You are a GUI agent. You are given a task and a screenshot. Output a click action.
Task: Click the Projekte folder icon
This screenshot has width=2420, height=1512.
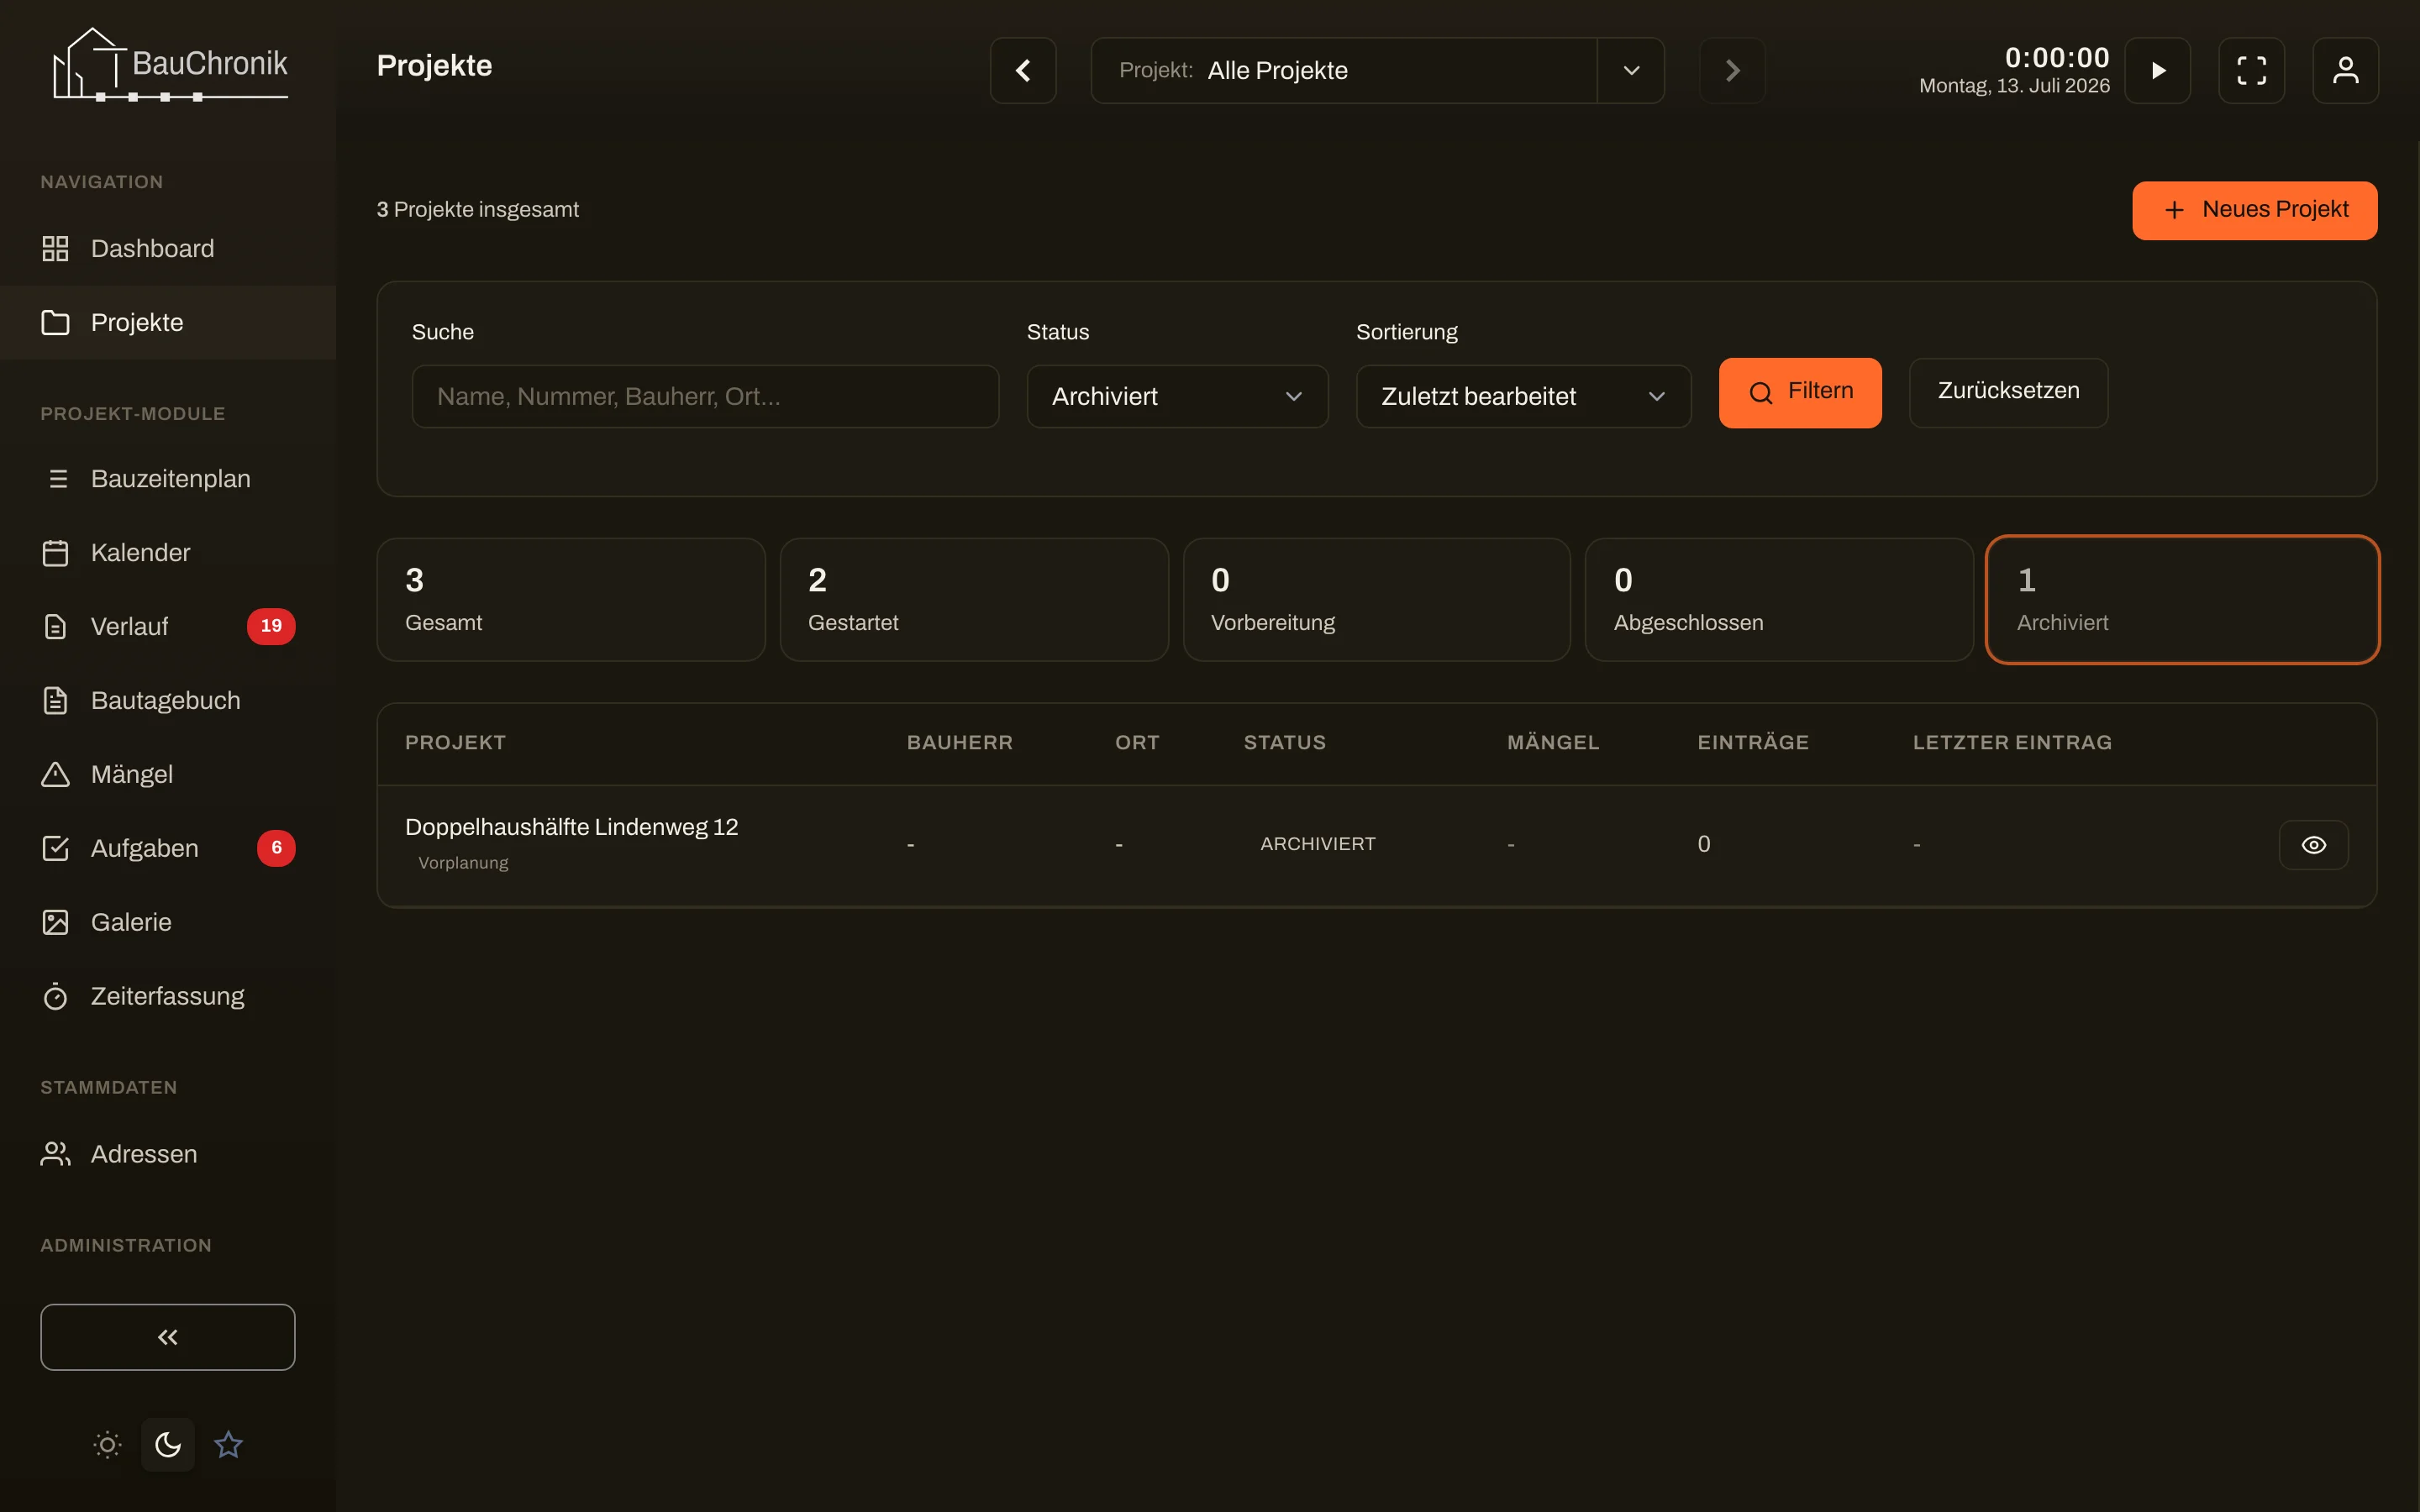[55, 323]
